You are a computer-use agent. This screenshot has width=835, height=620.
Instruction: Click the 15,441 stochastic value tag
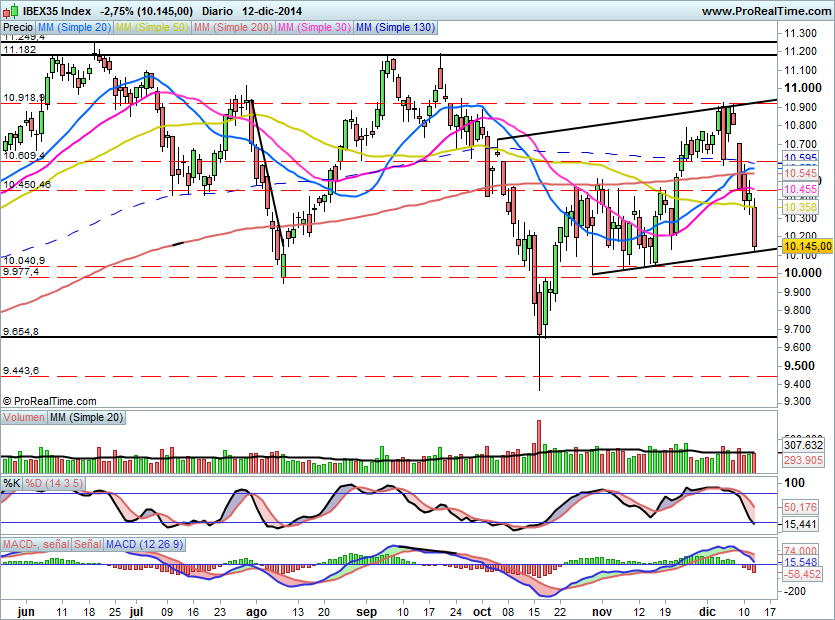800,525
